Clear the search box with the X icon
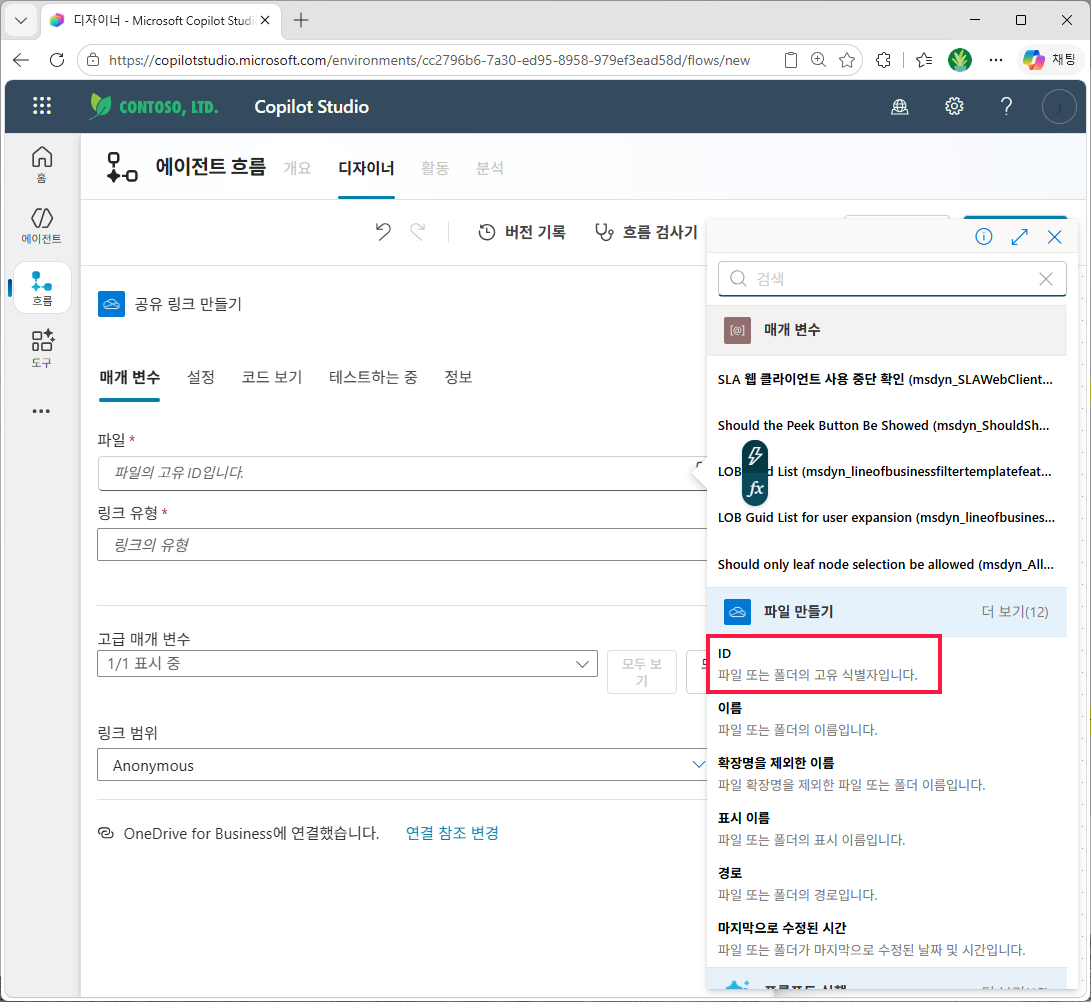 1046,279
